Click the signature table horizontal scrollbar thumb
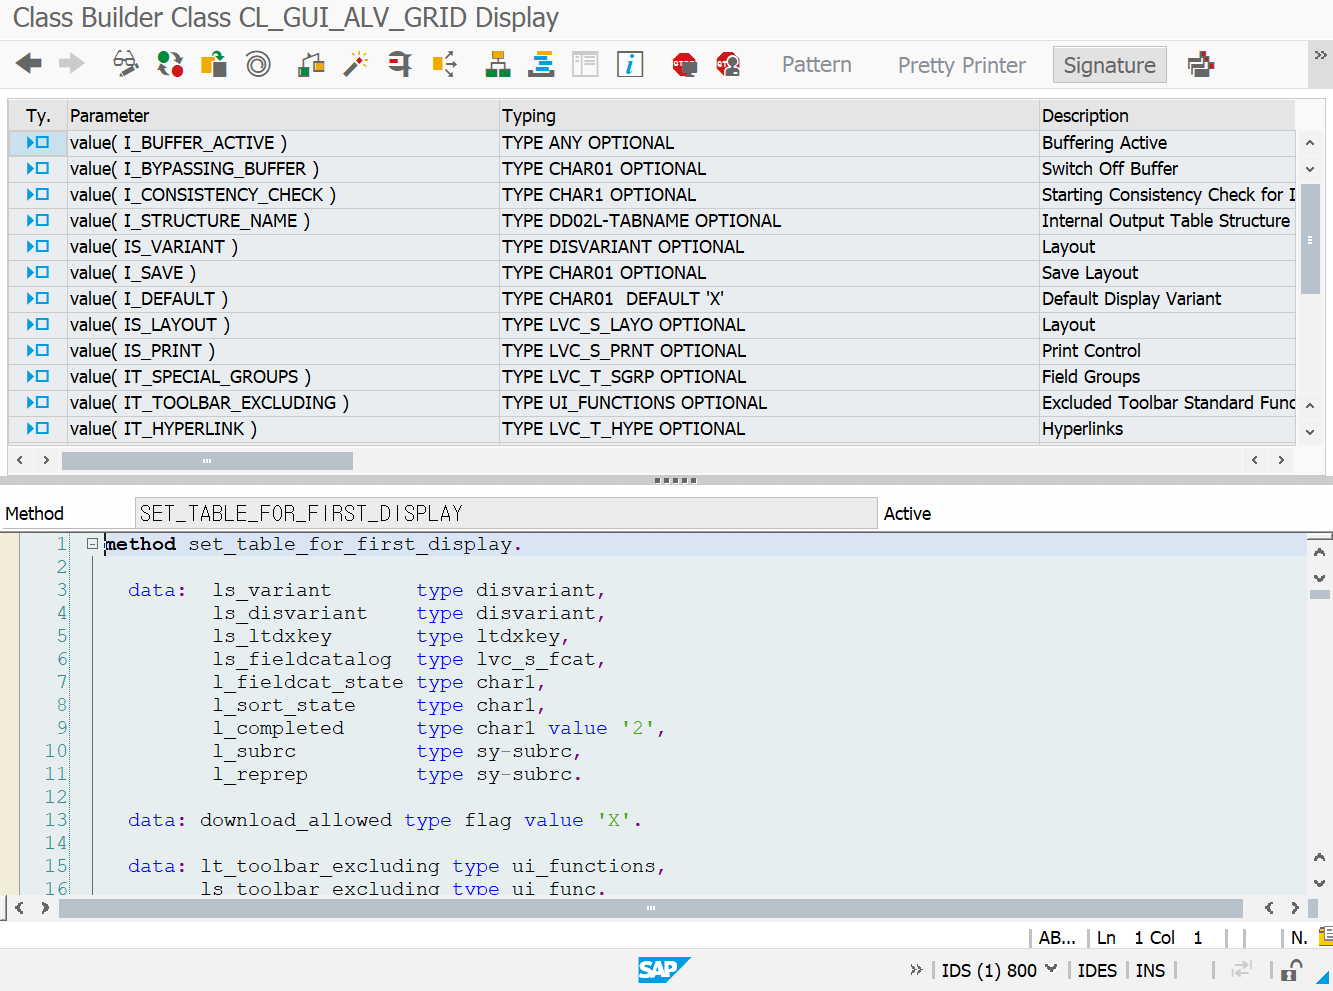The width and height of the screenshot is (1333, 991). (207, 460)
